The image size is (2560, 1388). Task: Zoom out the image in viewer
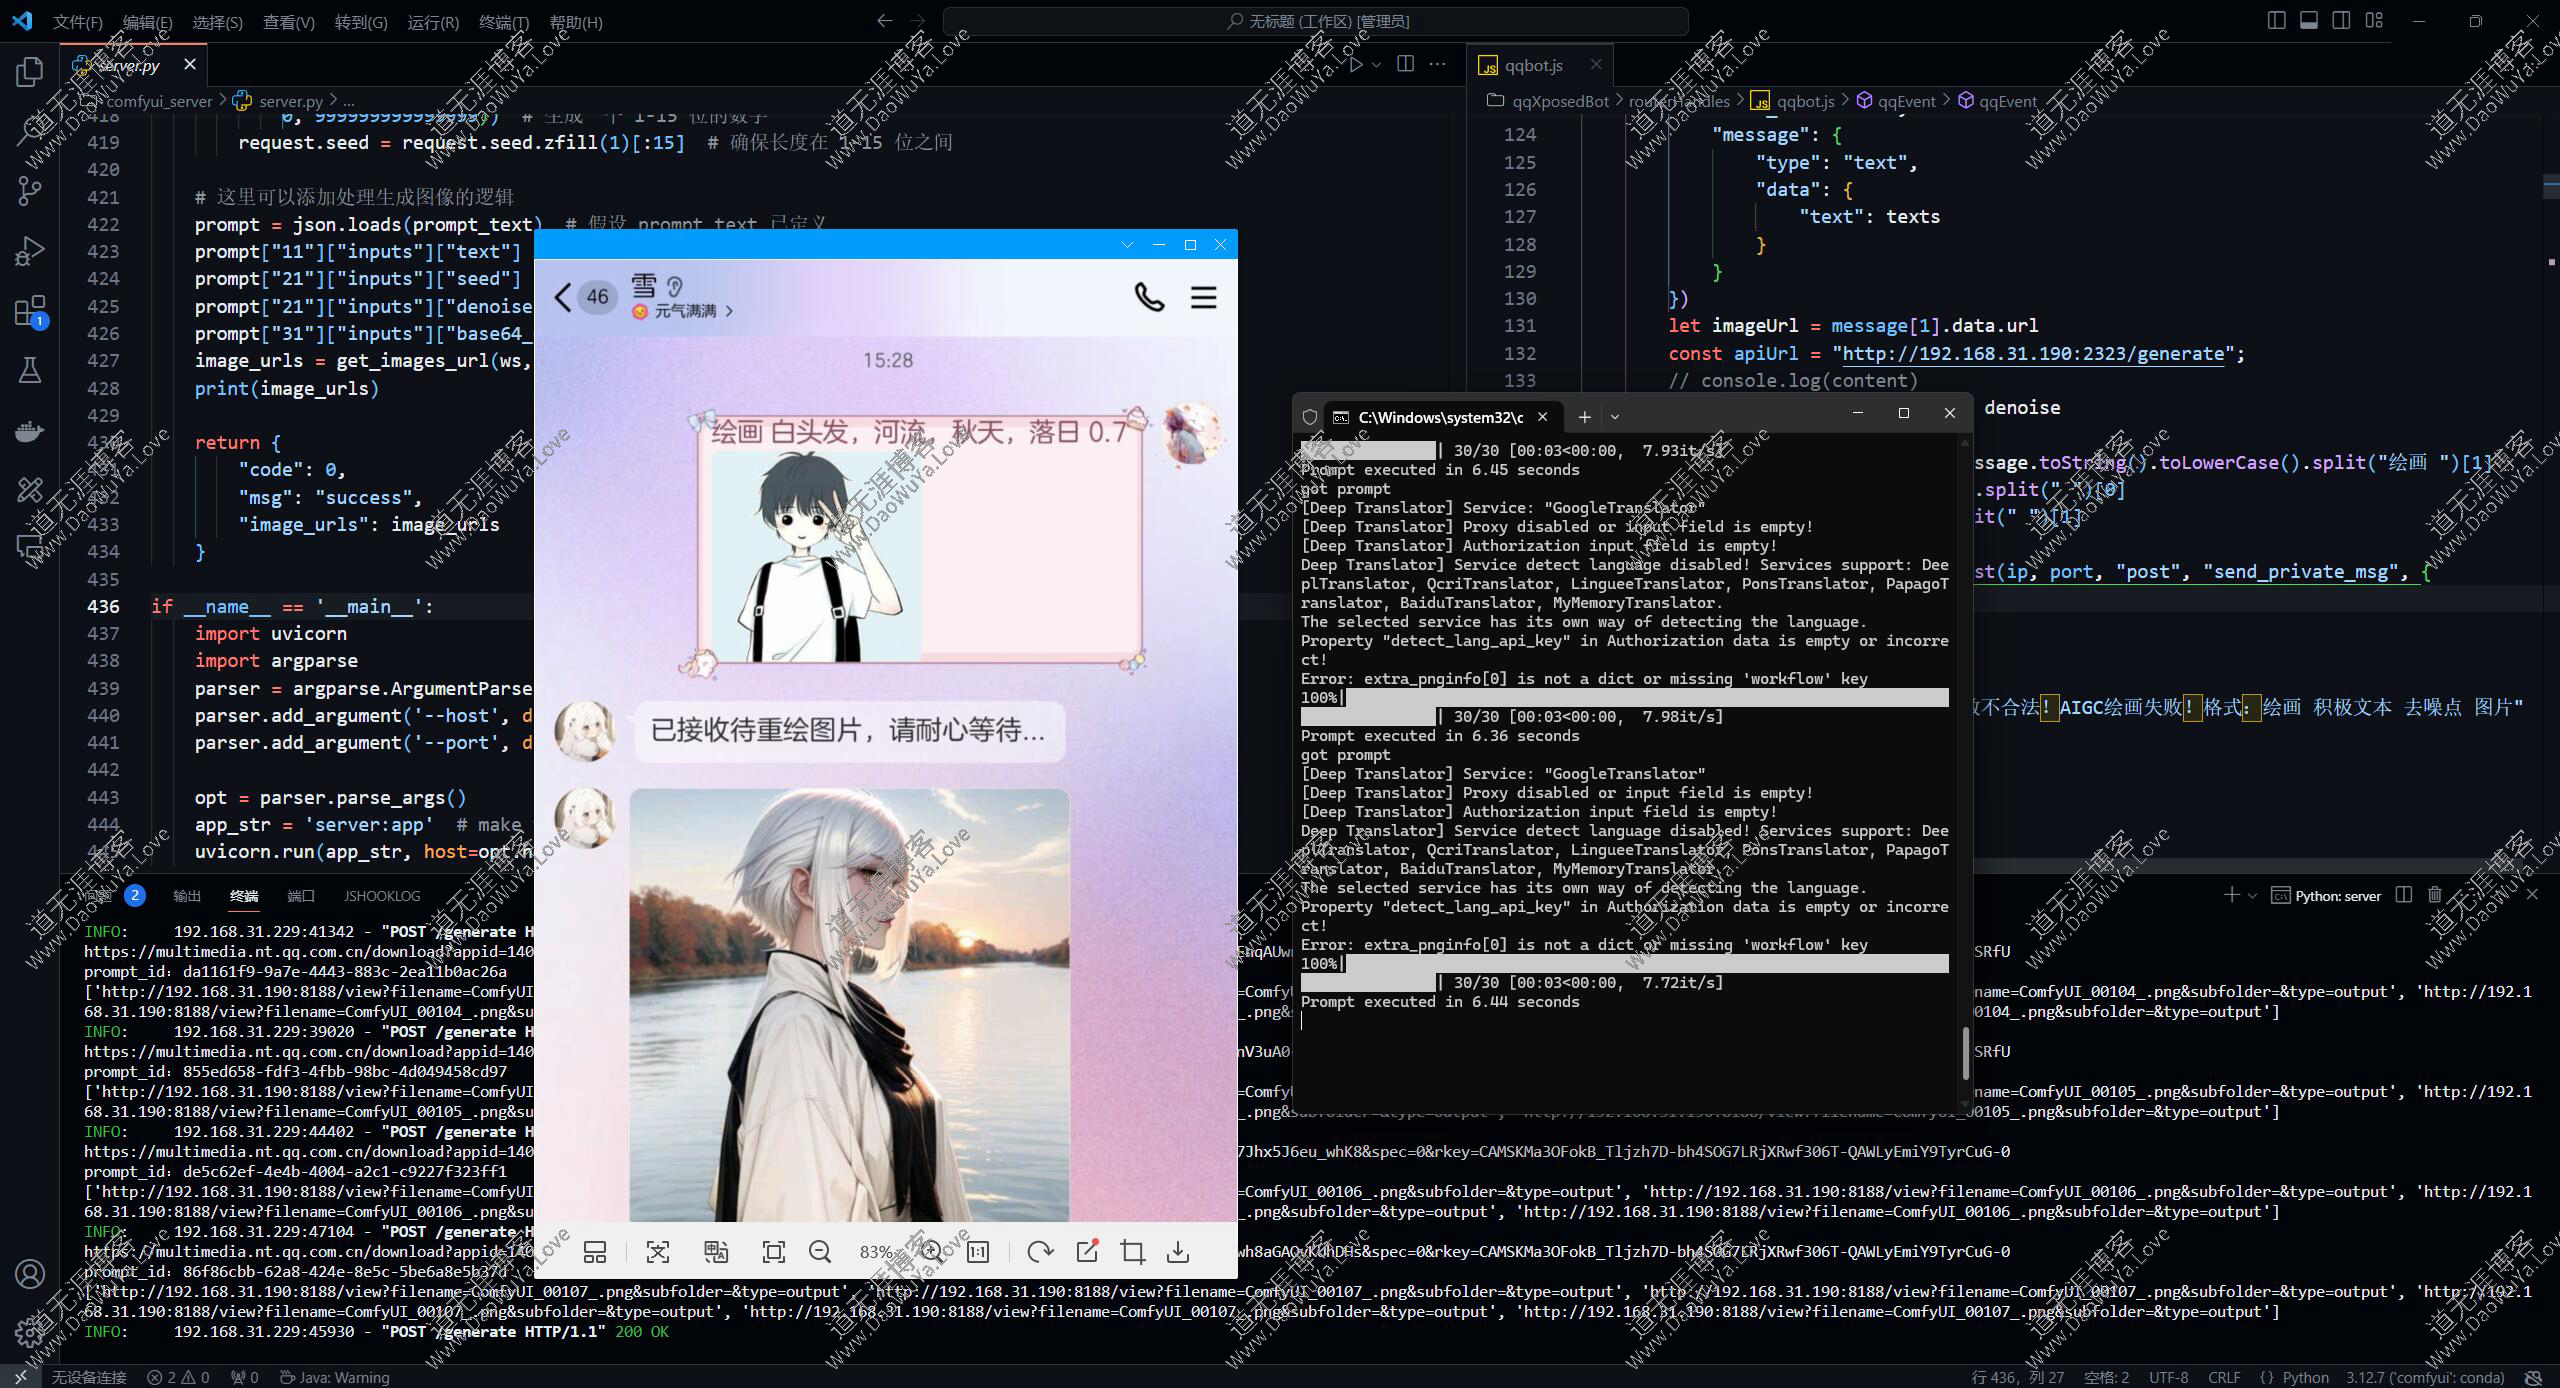[x=820, y=1252]
